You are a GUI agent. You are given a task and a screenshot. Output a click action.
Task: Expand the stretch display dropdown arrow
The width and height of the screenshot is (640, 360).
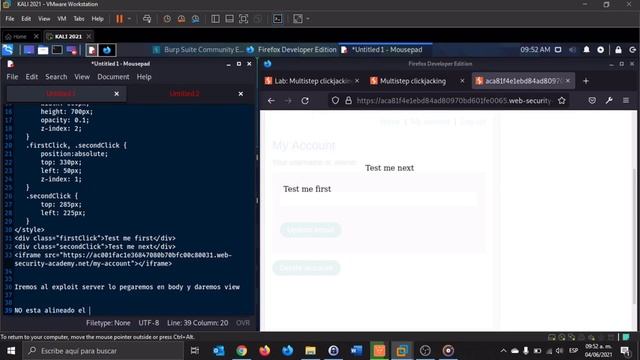coord(308,19)
